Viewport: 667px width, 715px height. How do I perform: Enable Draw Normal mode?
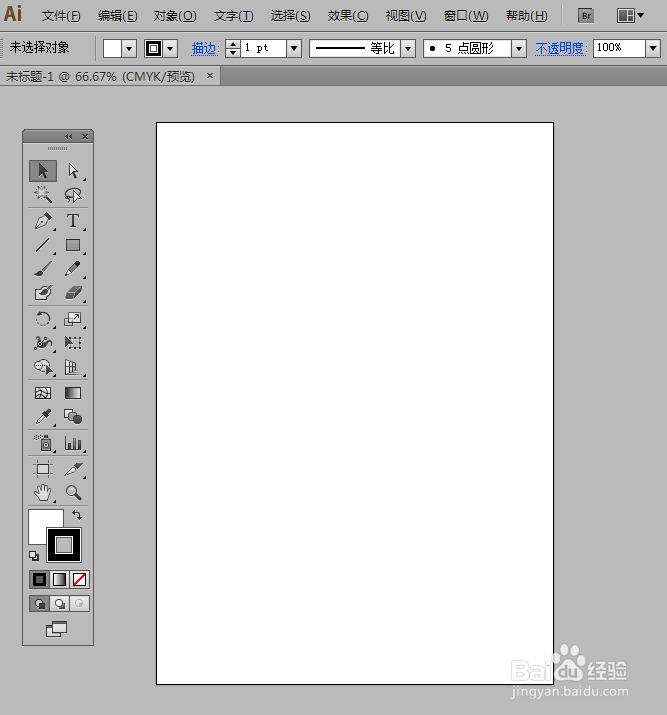coord(39,604)
